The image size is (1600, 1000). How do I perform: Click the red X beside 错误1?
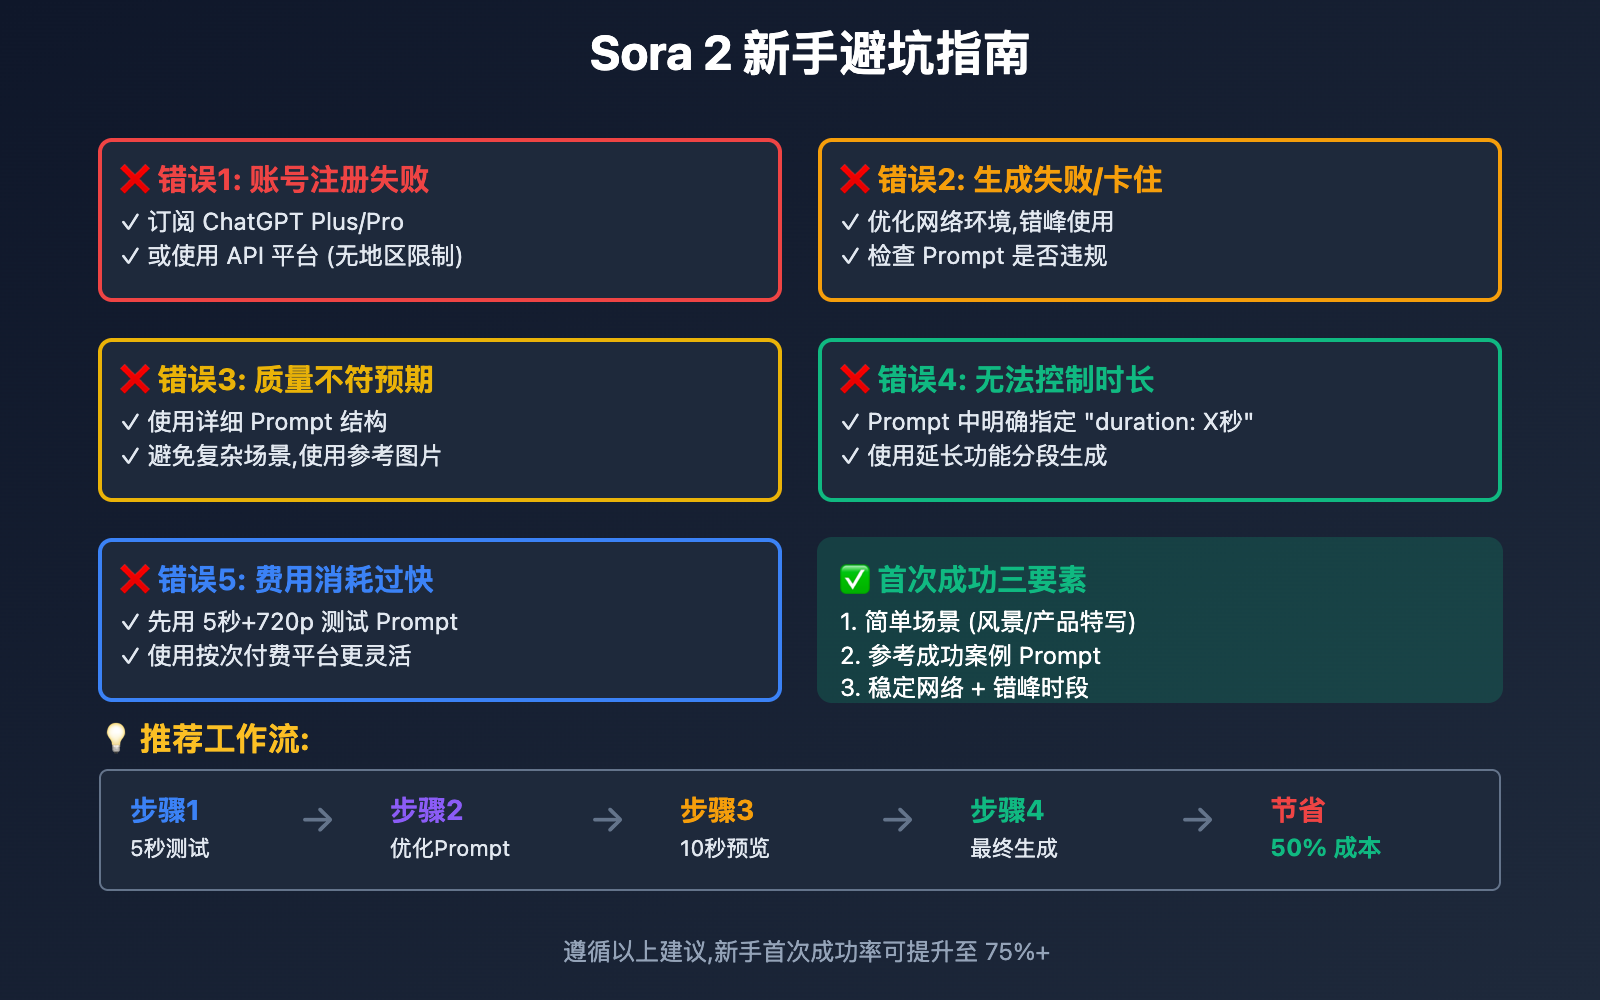(x=135, y=179)
